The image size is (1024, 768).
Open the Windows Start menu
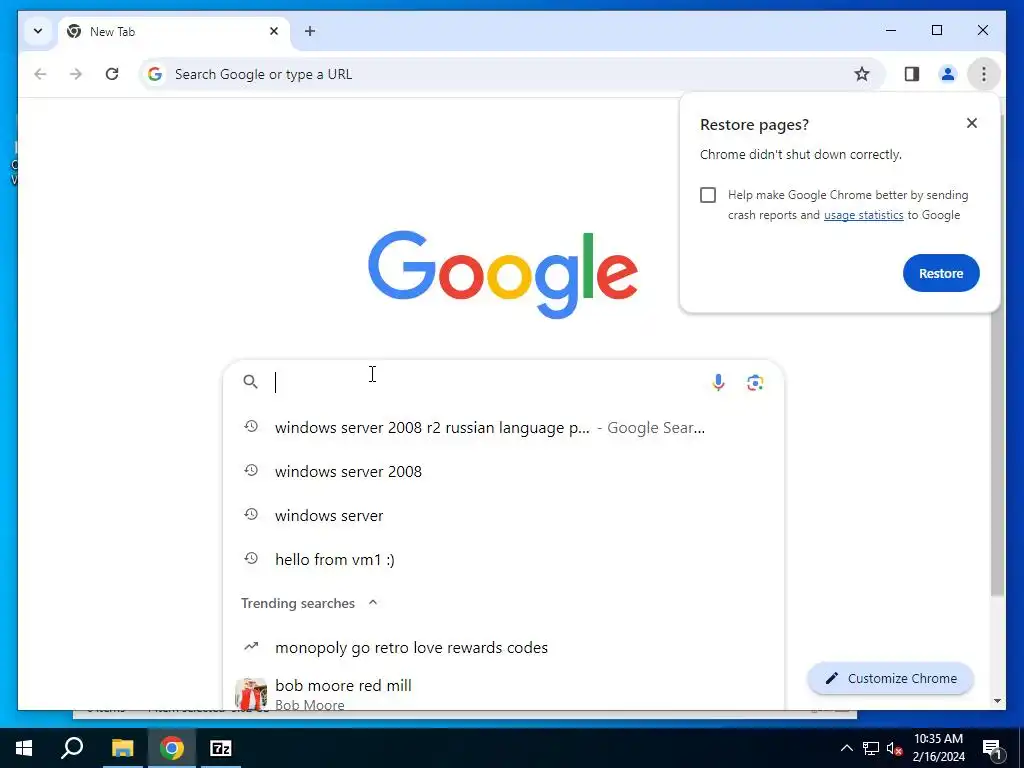coord(24,748)
